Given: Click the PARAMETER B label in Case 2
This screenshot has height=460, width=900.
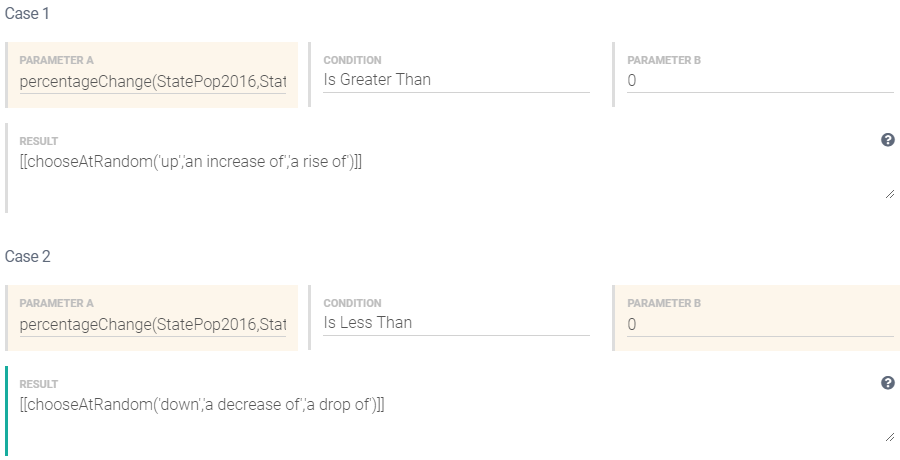Looking at the screenshot, I should tap(664, 304).
